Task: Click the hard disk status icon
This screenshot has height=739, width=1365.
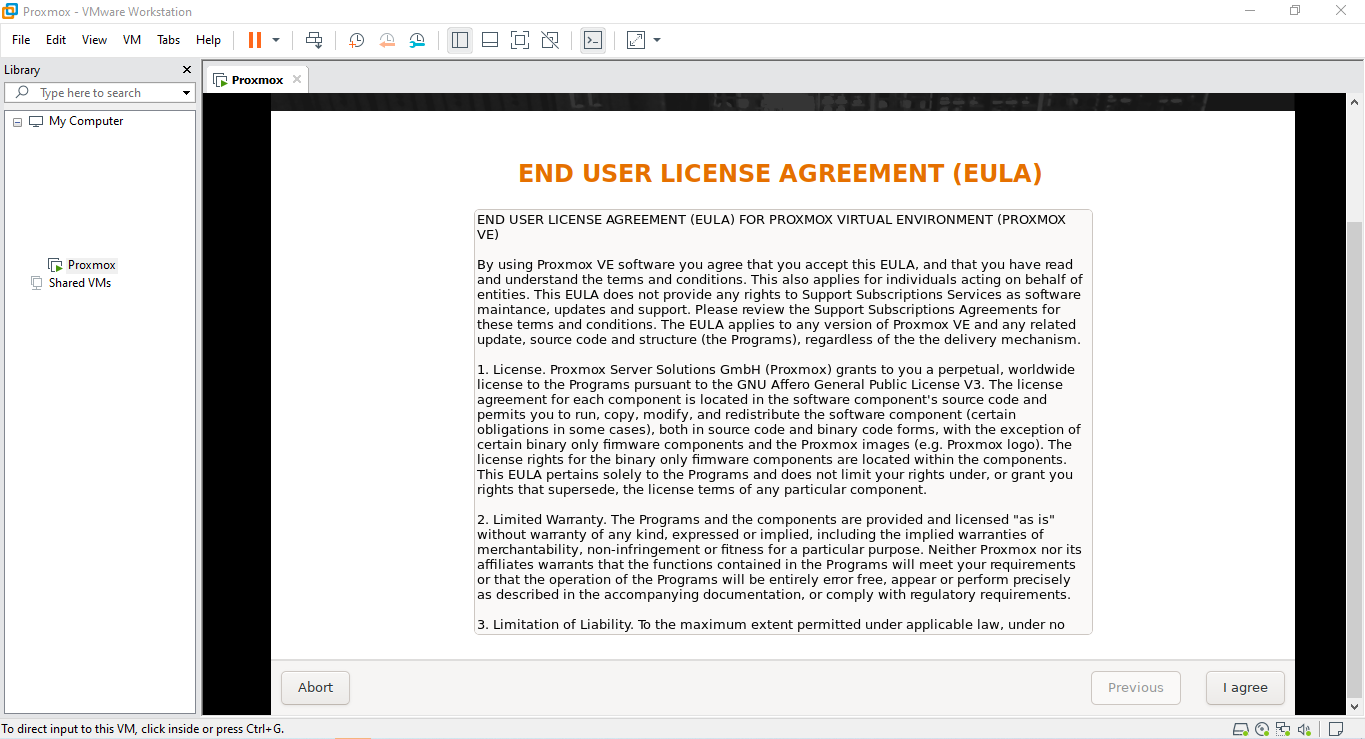Action: 1241,729
